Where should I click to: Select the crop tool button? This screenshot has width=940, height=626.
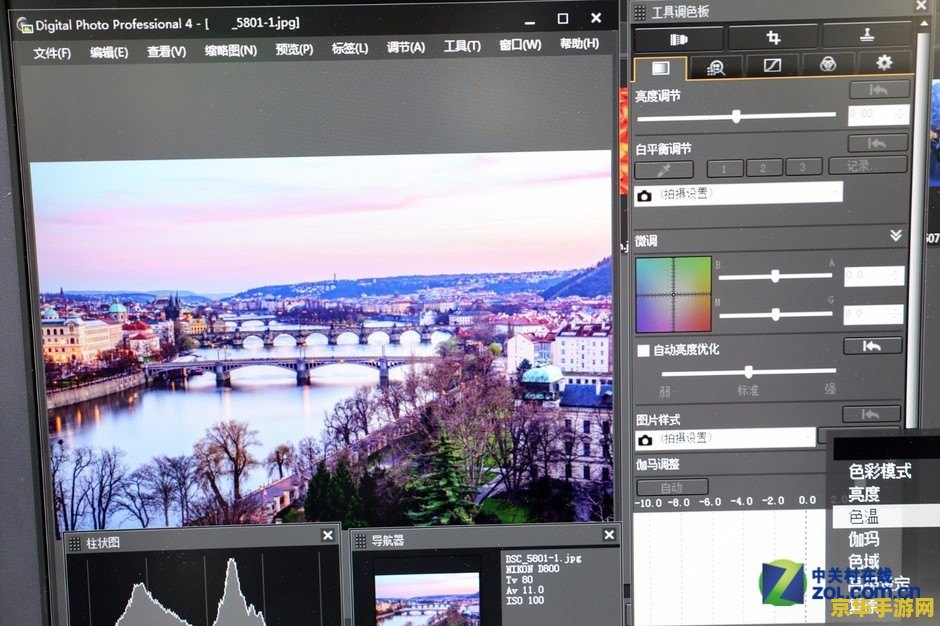click(x=772, y=38)
